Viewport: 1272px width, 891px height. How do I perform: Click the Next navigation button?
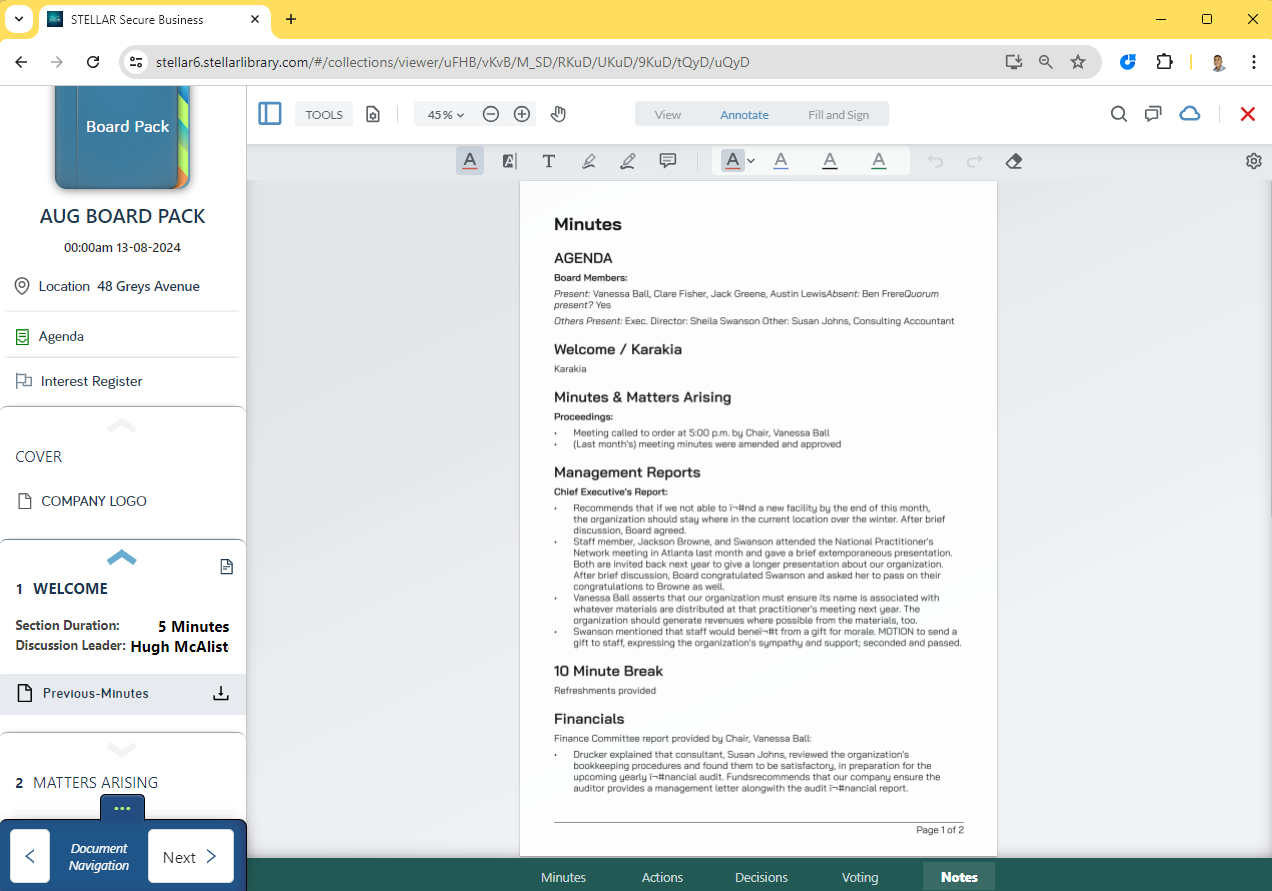click(x=190, y=857)
